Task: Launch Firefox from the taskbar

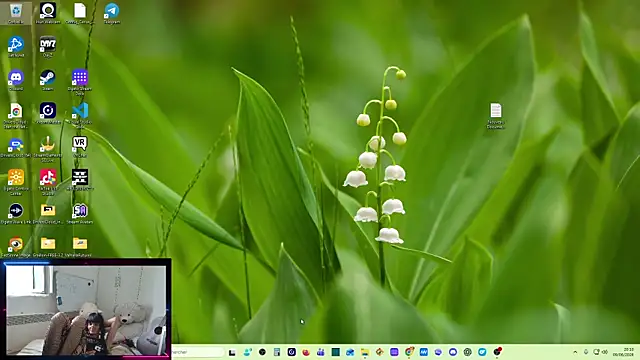Action: pos(306,352)
